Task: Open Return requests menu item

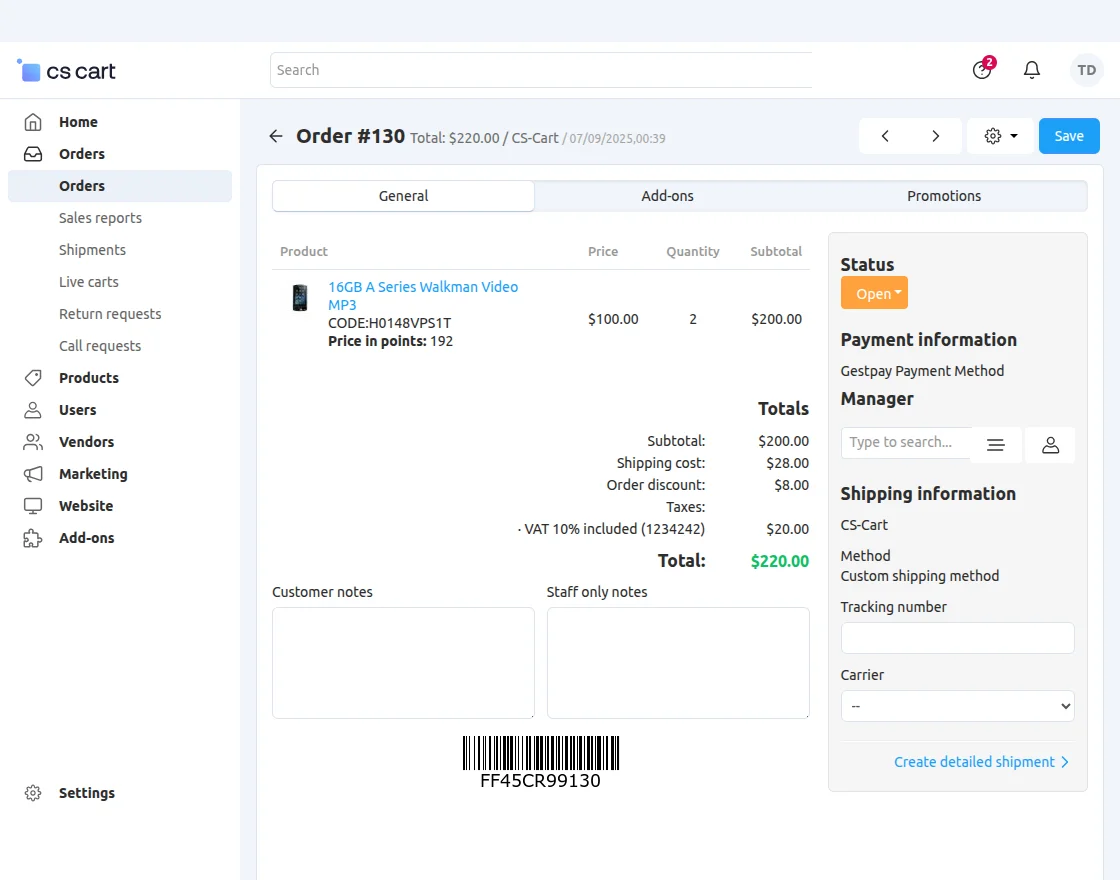Action: pos(110,314)
